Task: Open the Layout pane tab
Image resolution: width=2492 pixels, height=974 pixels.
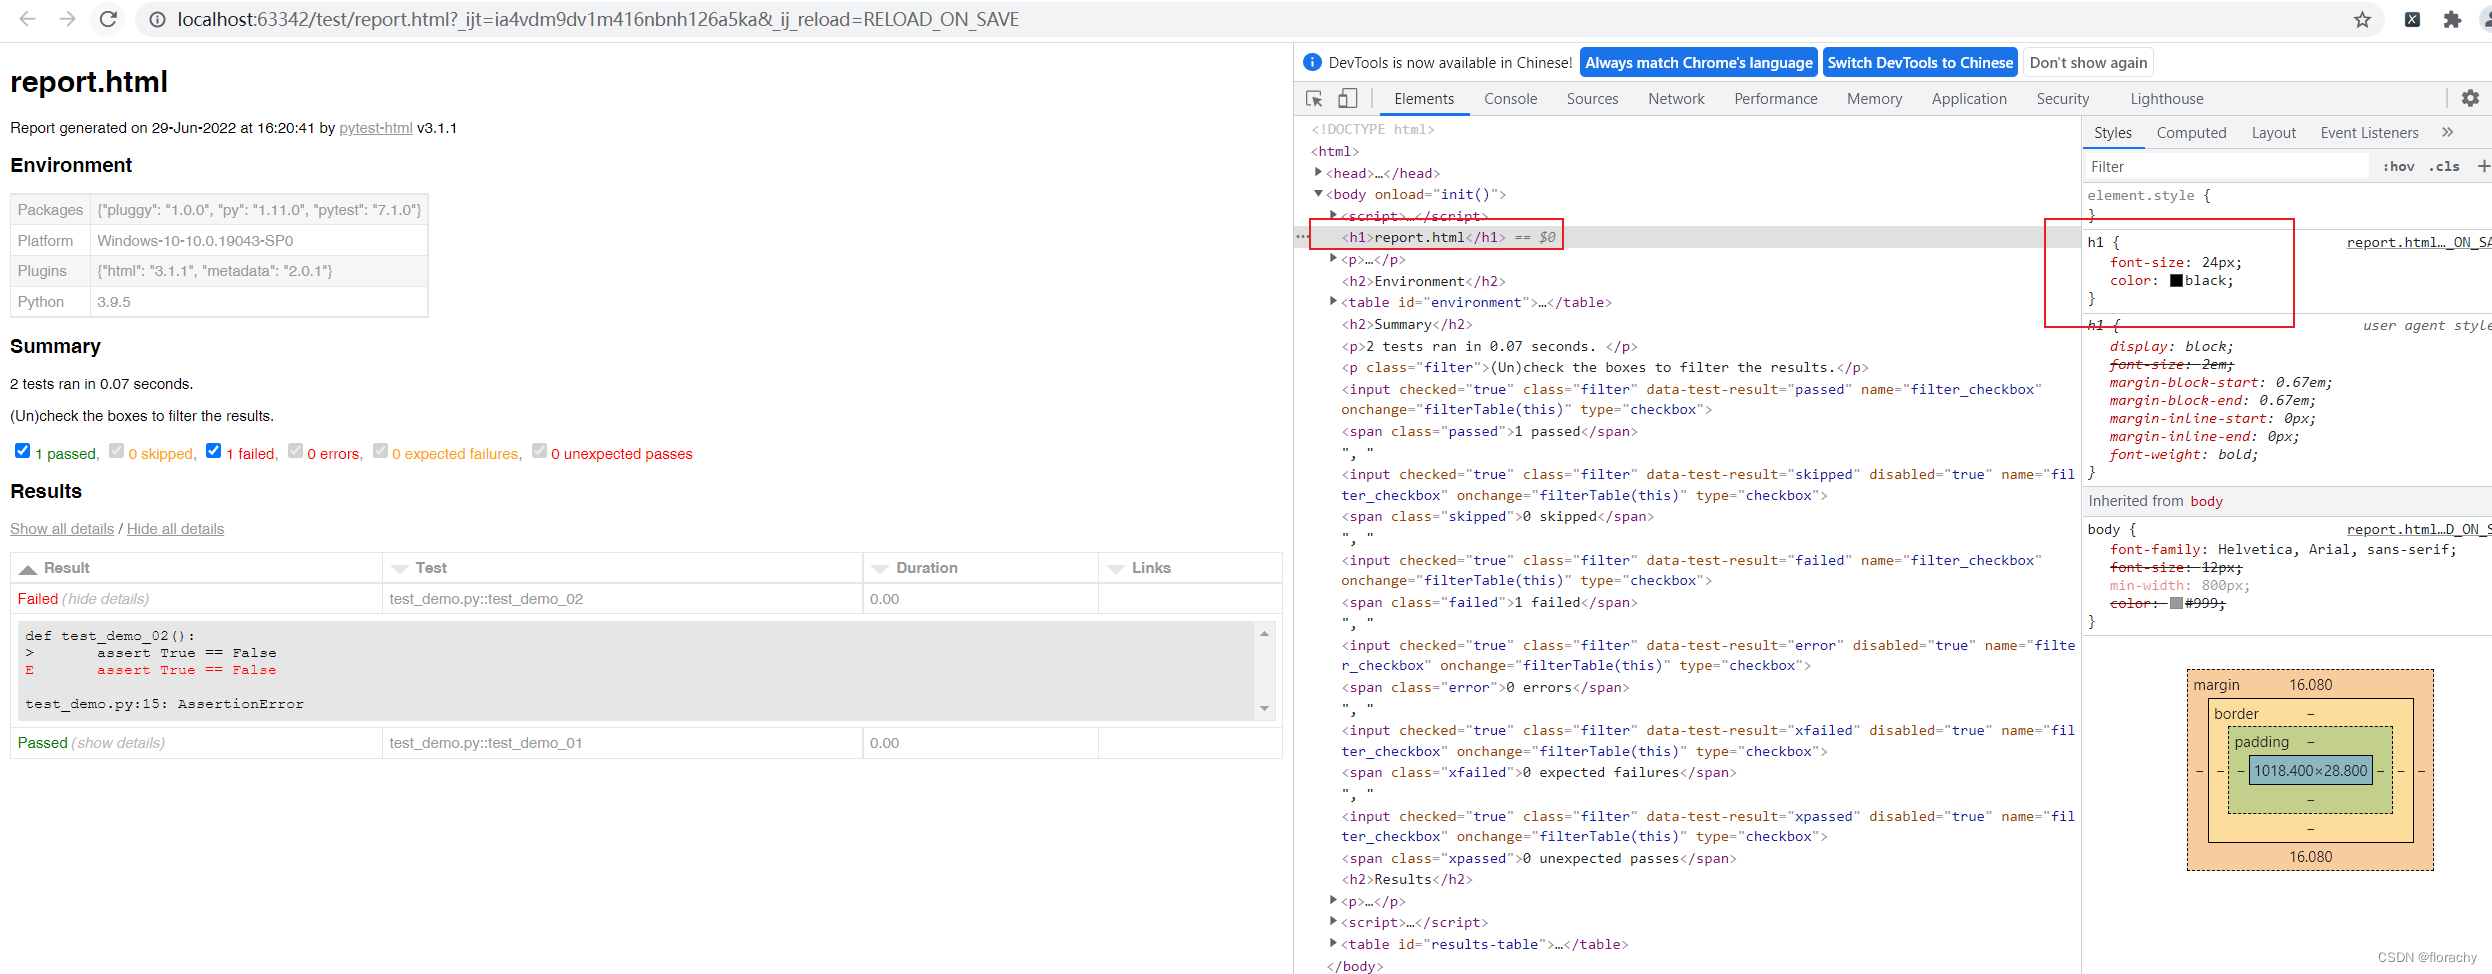Action: click(2273, 132)
